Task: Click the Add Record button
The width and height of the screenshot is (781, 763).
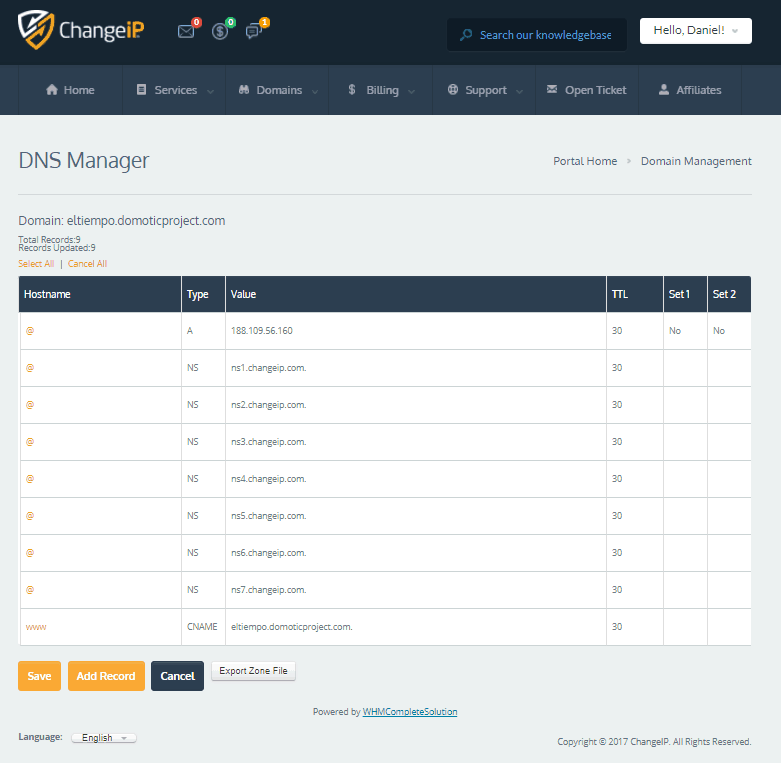Action: [106, 676]
